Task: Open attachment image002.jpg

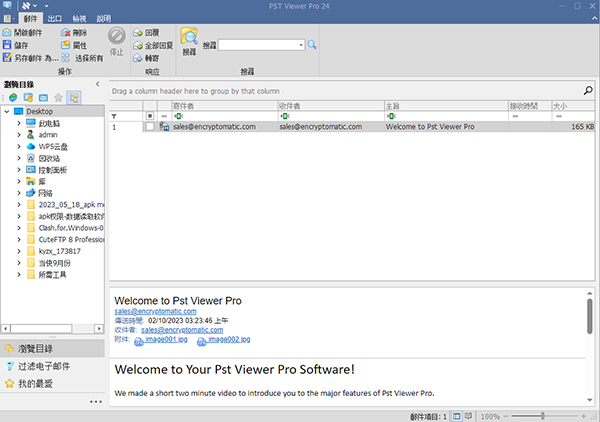Action: 223,340
